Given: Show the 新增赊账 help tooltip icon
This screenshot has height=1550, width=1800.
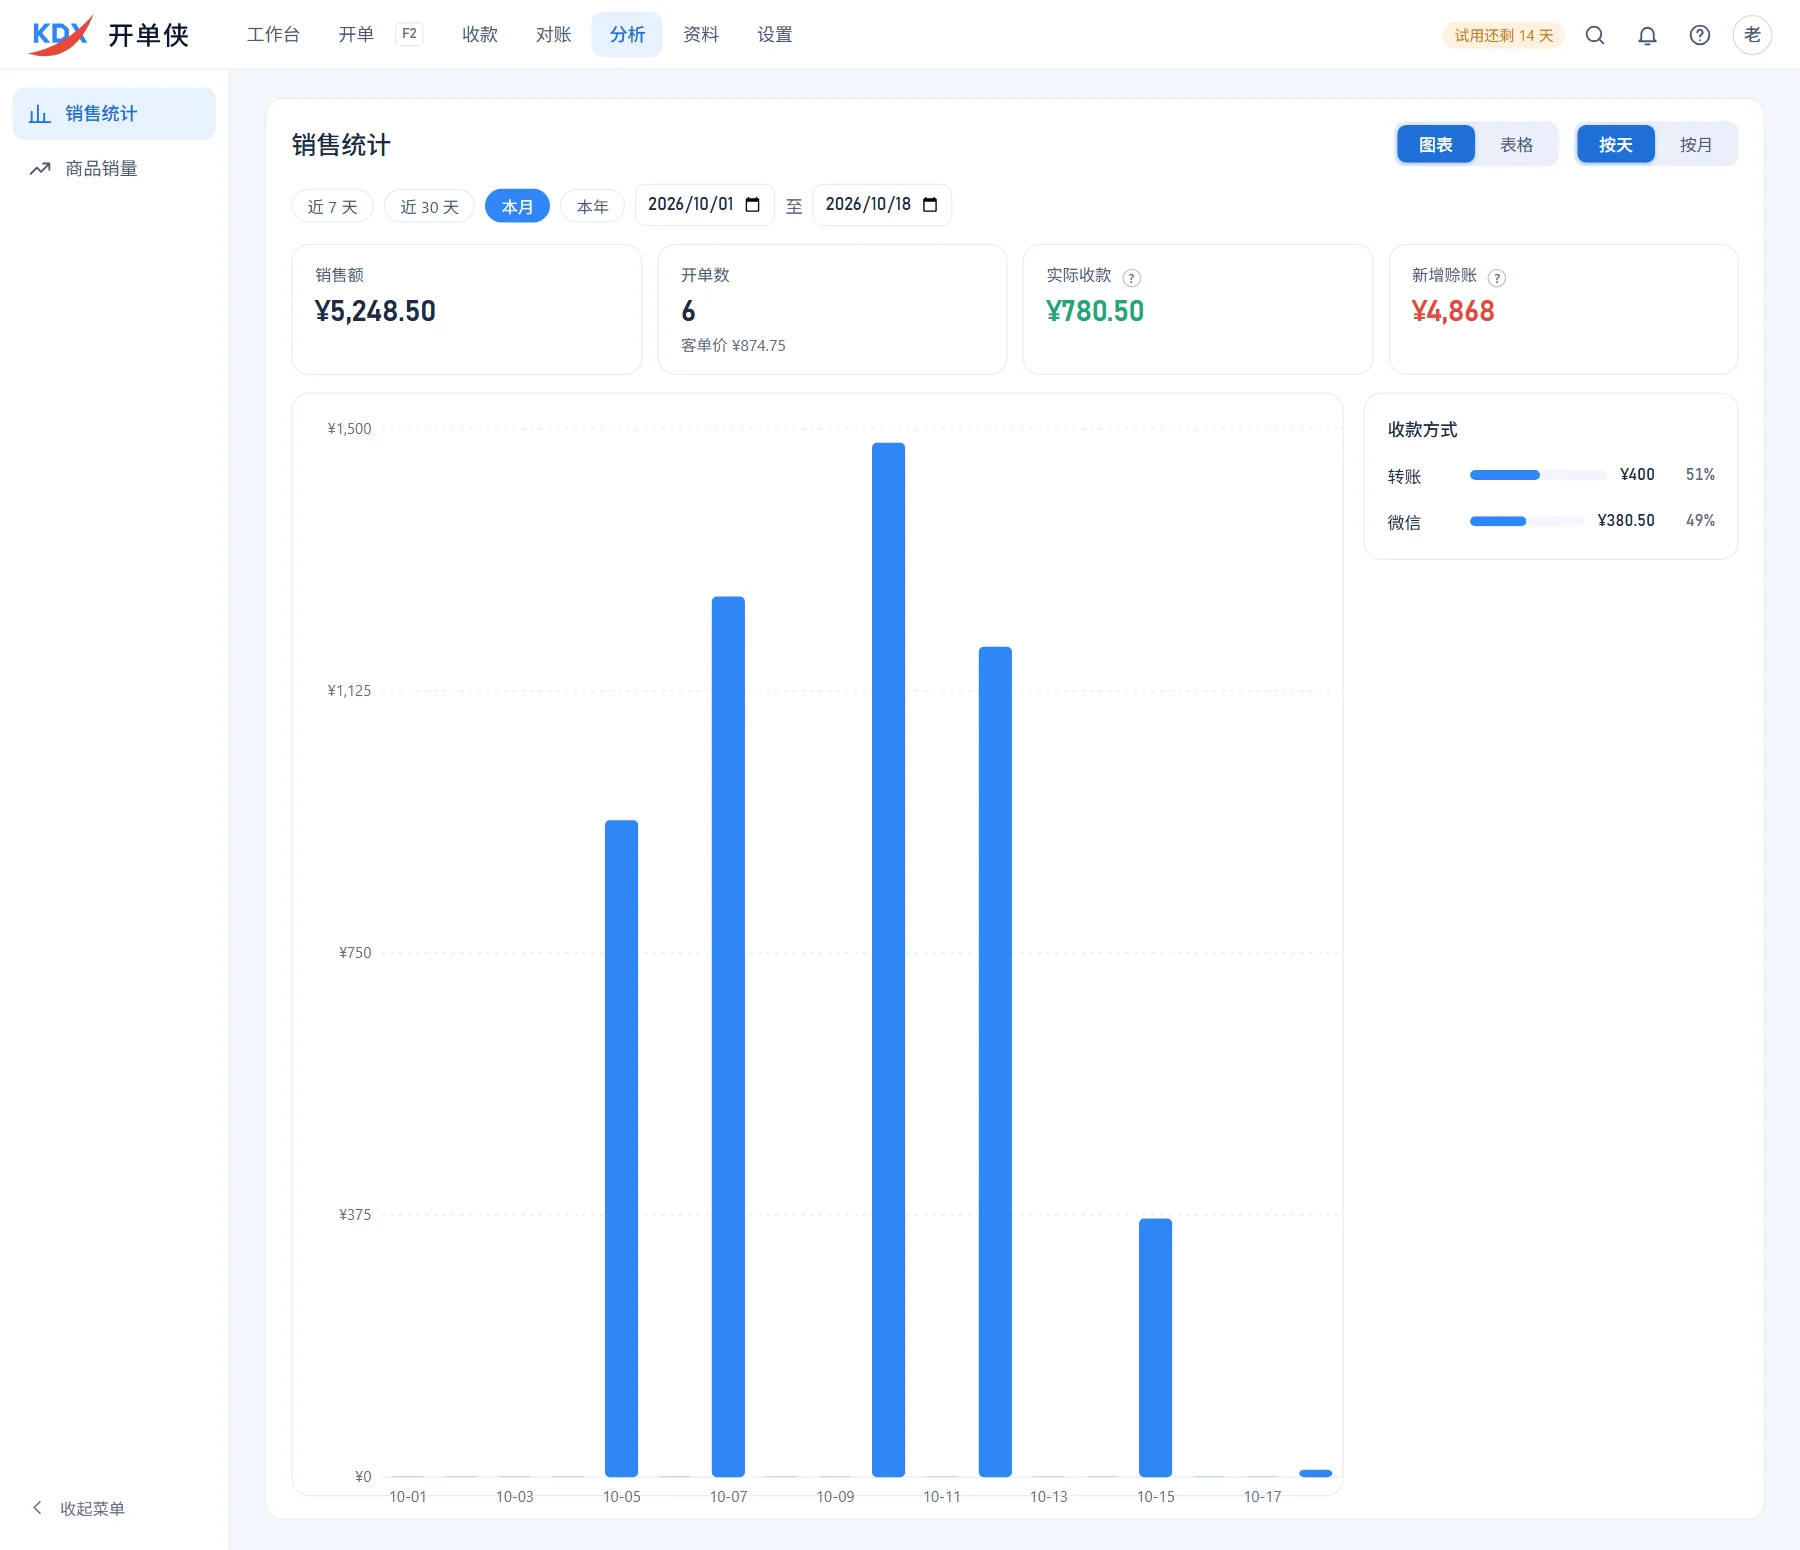Looking at the screenshot, I should coord(1497,278).
